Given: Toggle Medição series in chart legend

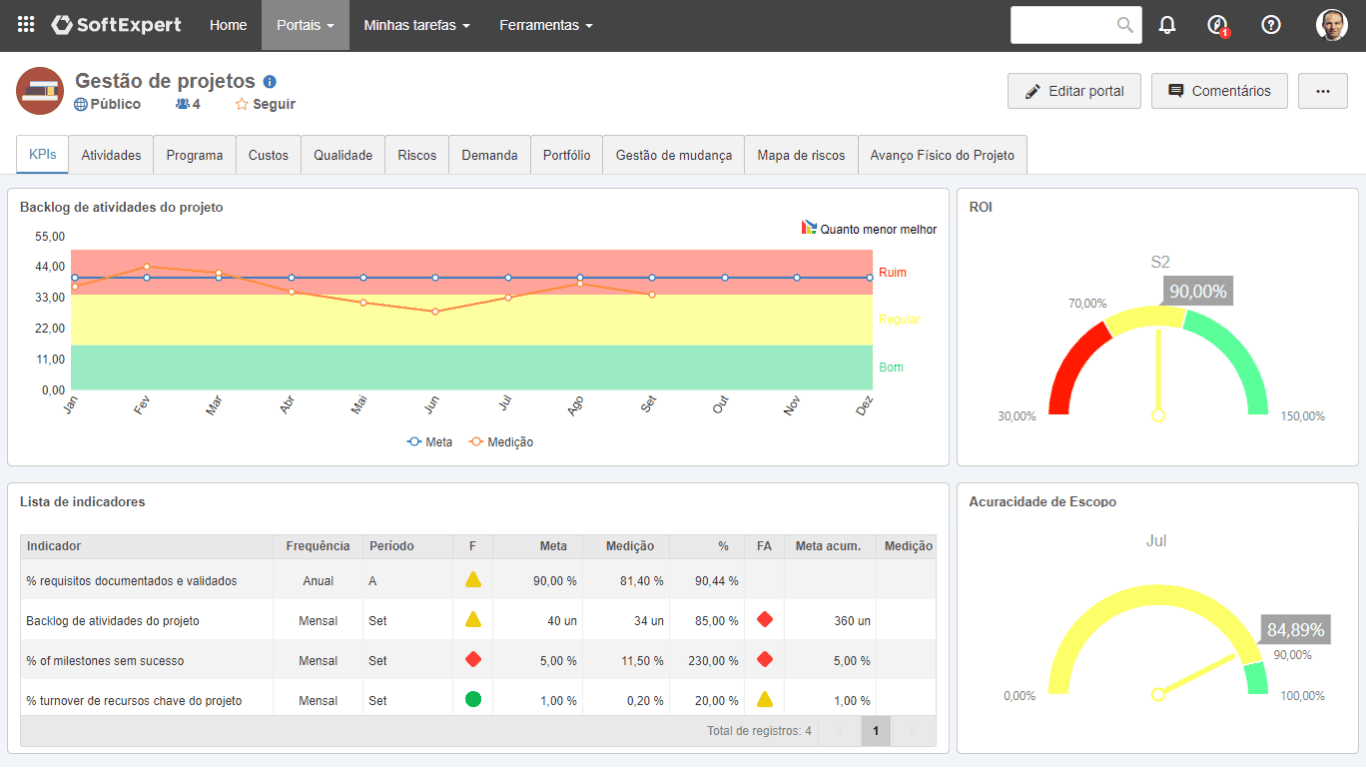Looking at the screenshot, I should [501, 442].
